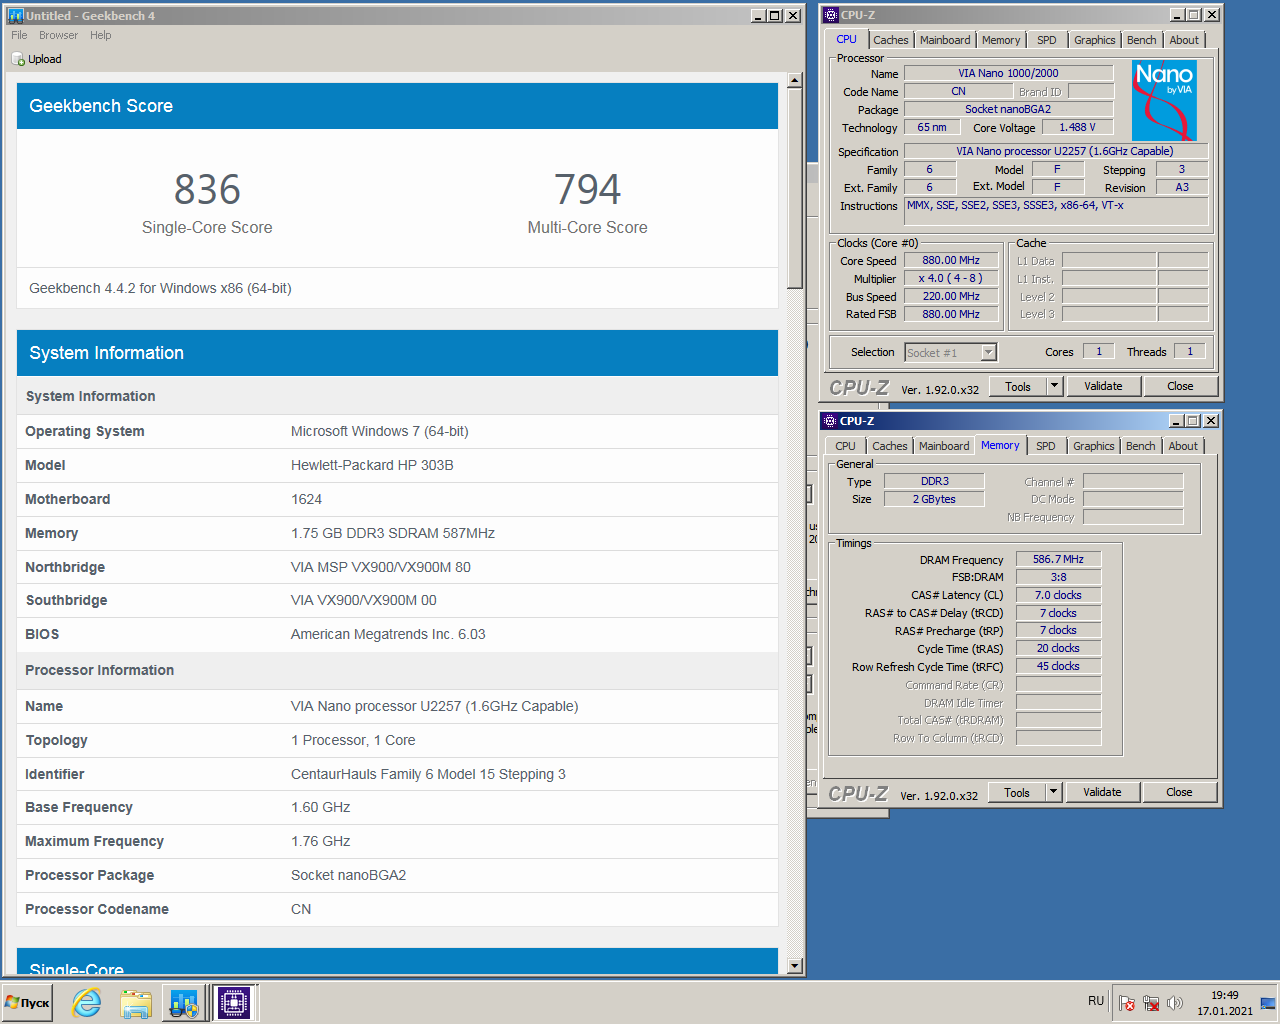The width and height of the screenshot is (1280, 1024).
Task: Select Bench tab in bottom CPU-Z window
Action: [x=1140, y=446]
